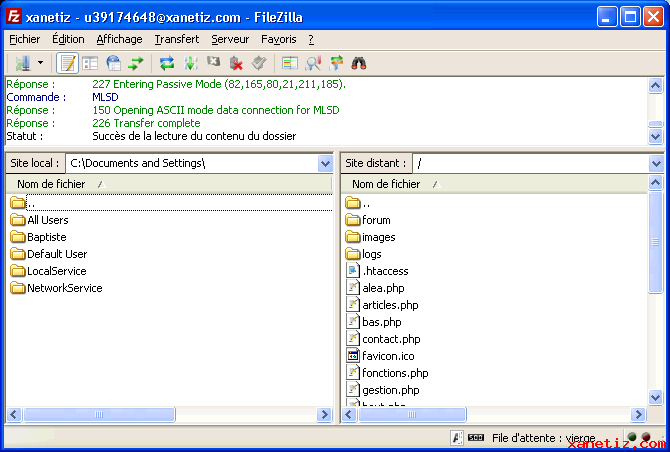Viewport: 670px width, 452px height.
Task: Click the process queue toolbar icon
Action: coord(190,63)
